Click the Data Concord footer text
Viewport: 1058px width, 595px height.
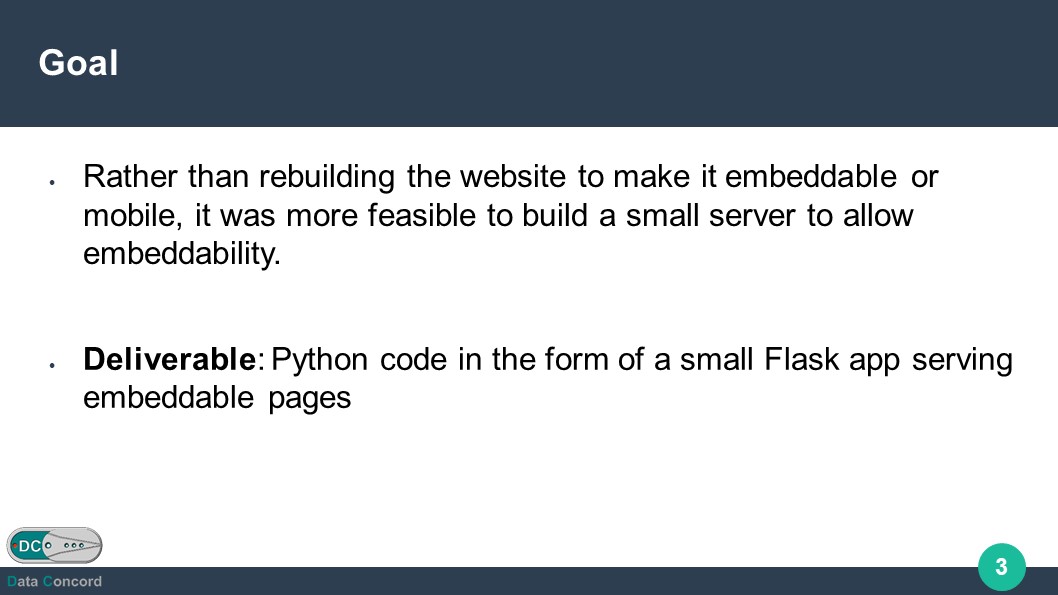tap(54, 582)
